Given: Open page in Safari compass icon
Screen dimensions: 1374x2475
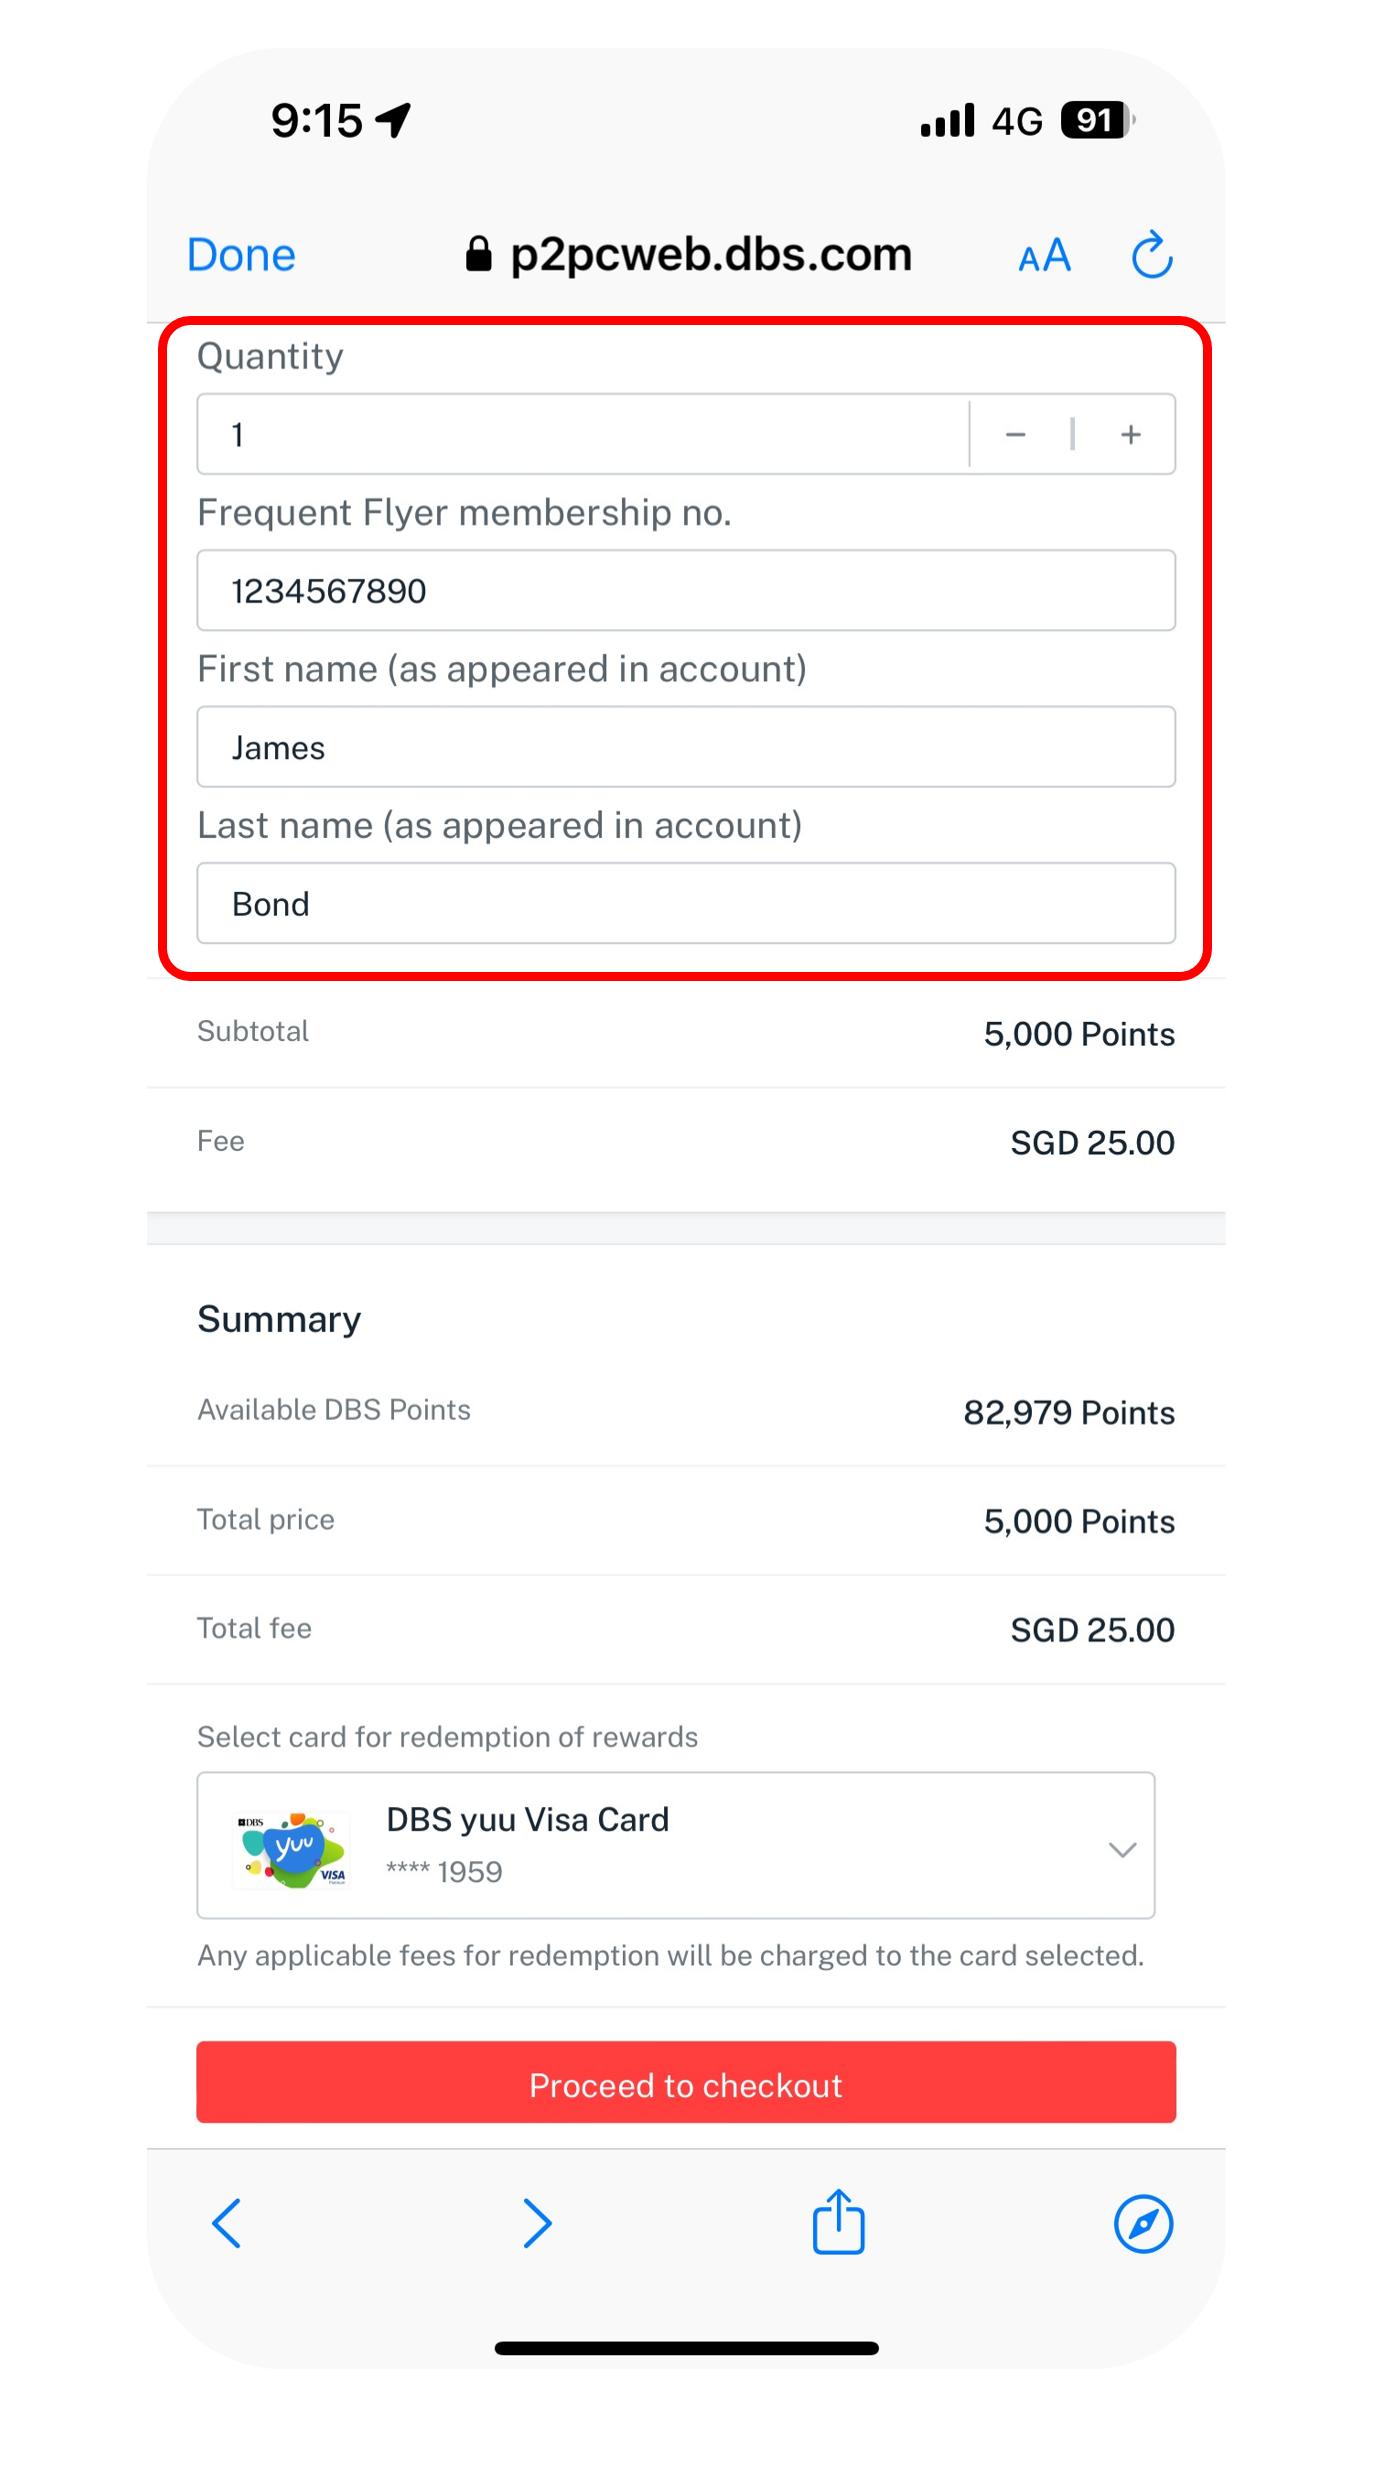Looking at the screenshot, I should [1143, 2223].
